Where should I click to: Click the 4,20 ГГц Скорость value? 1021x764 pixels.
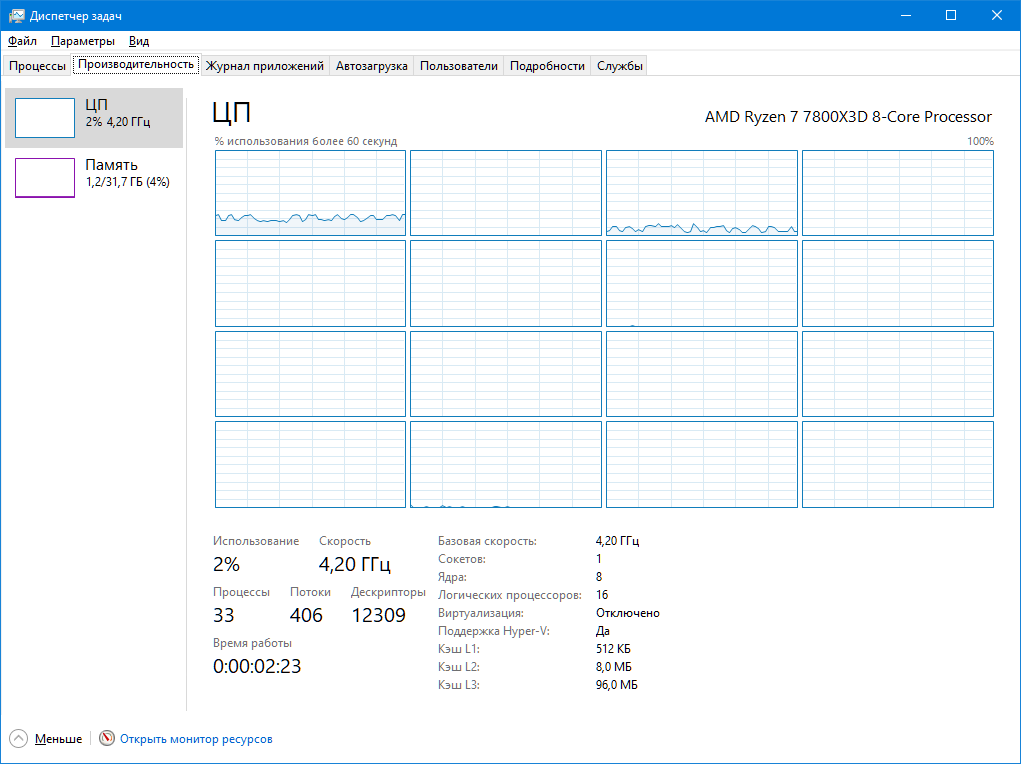pyautogui.click(x=354, y=563)
